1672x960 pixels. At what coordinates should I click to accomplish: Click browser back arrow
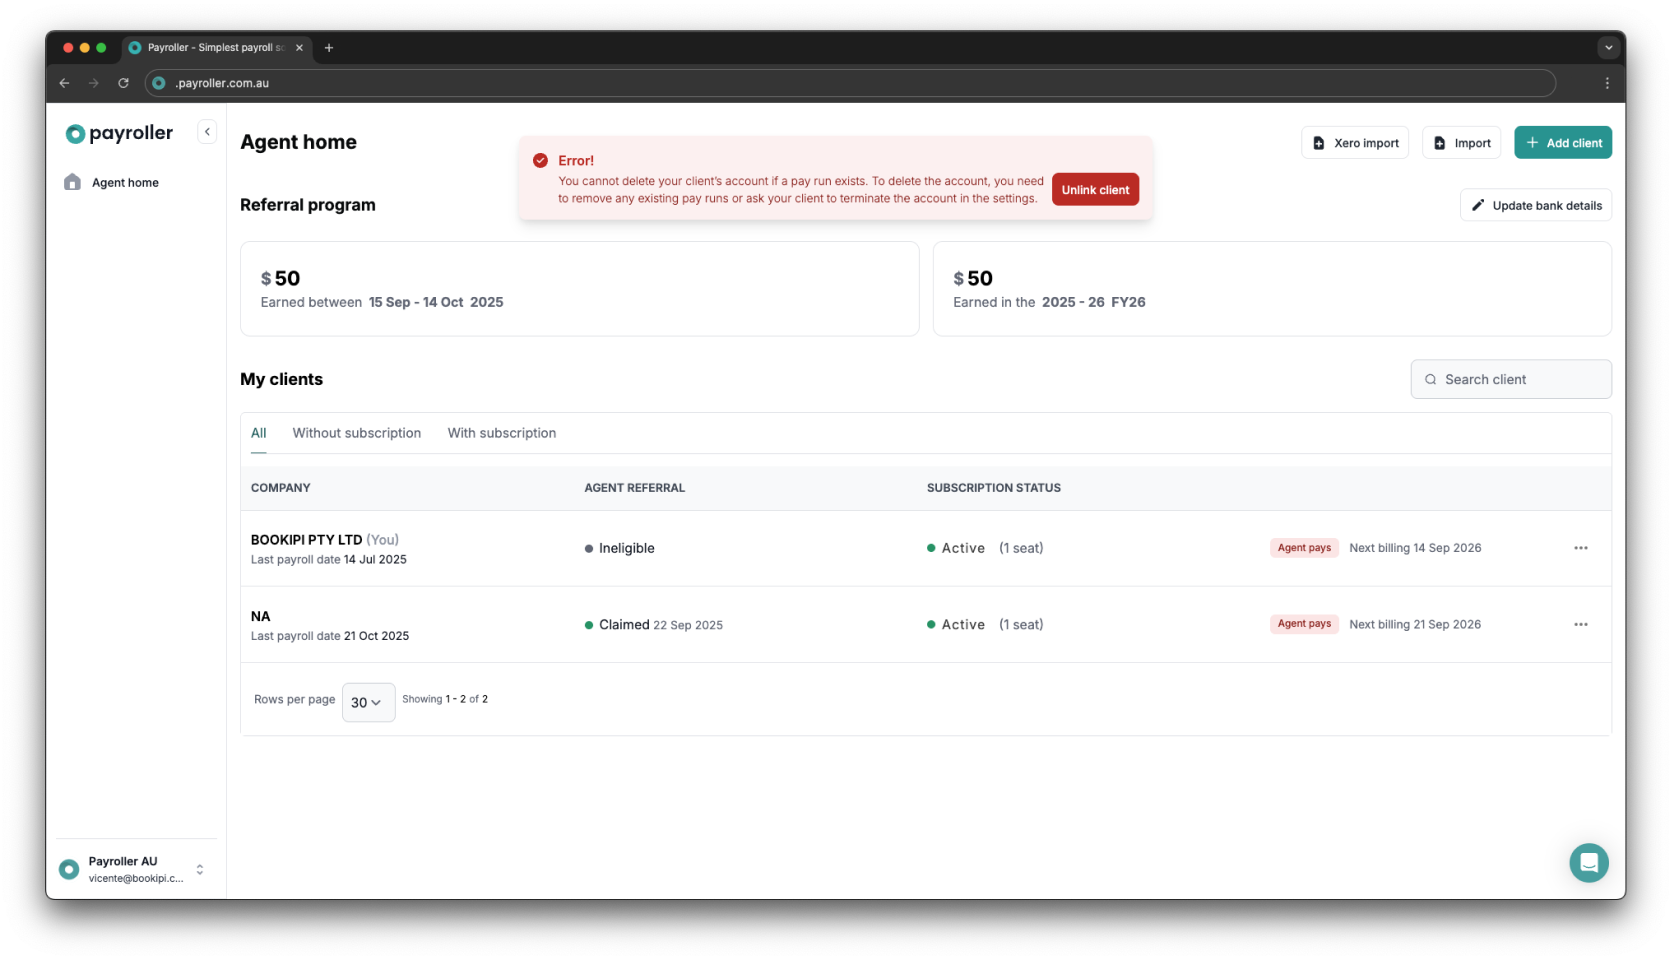tap(65, 83)
